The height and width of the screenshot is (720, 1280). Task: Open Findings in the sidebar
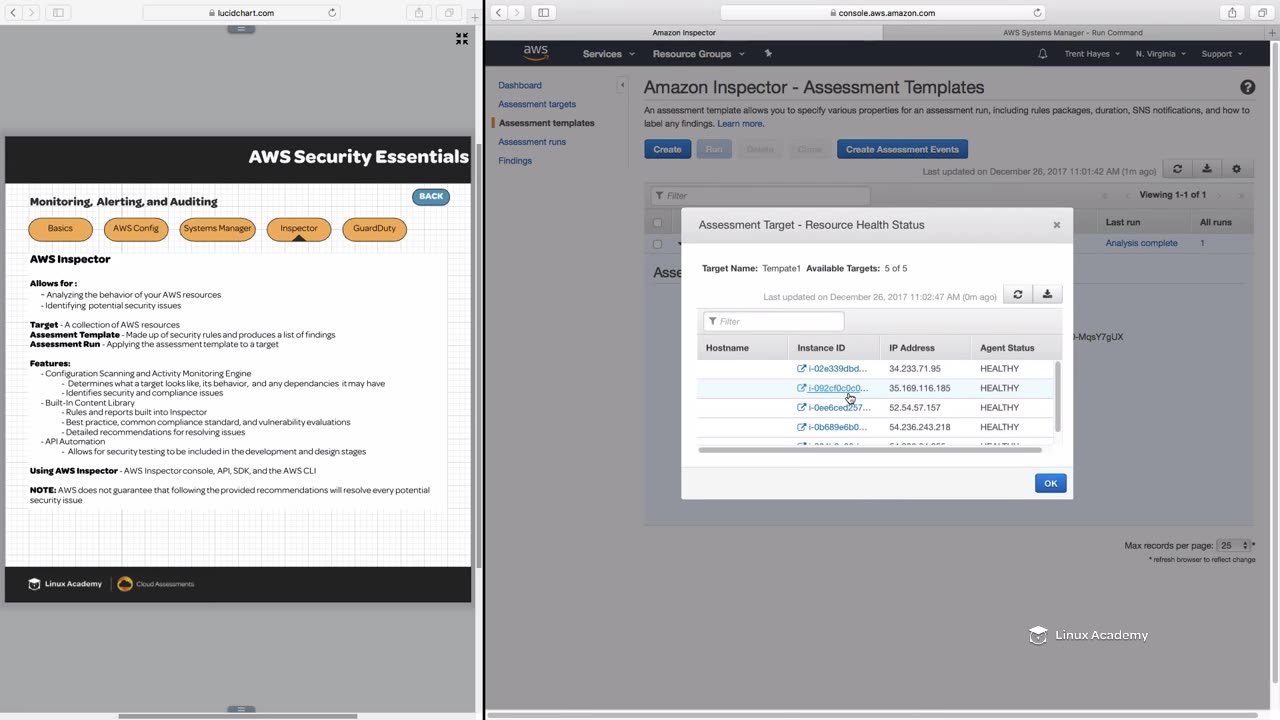515,161
